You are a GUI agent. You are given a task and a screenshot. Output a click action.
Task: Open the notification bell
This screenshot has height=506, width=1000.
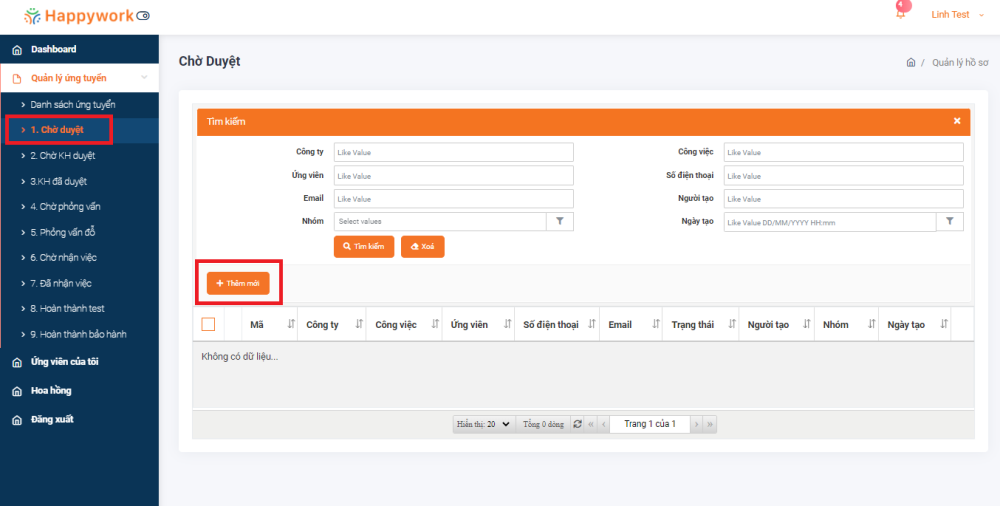[901, 14]
